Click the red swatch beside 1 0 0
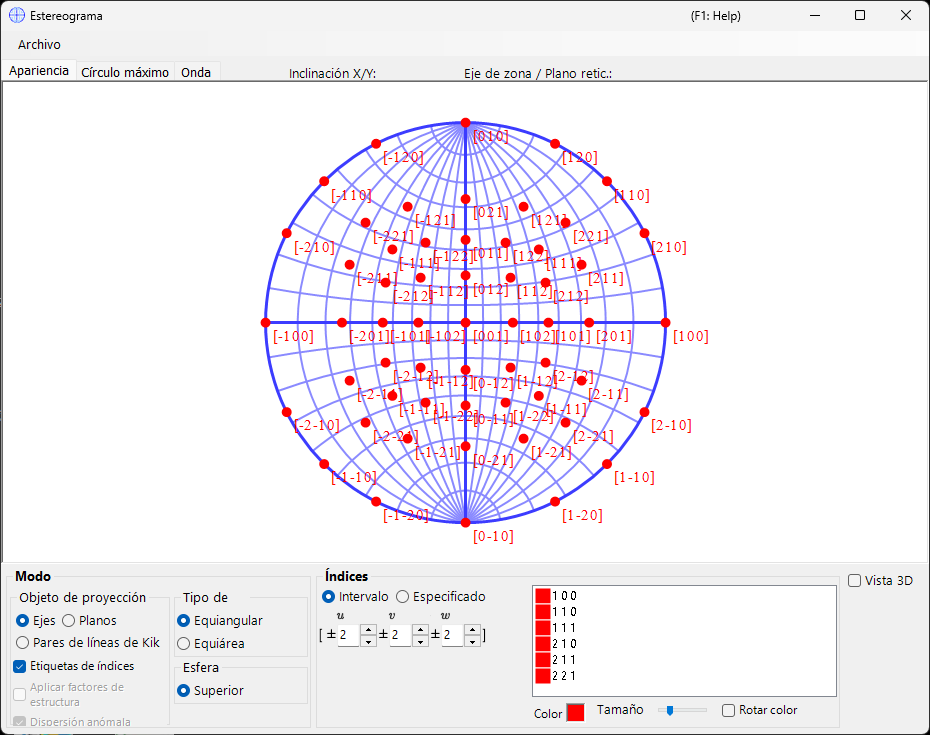 543,596
